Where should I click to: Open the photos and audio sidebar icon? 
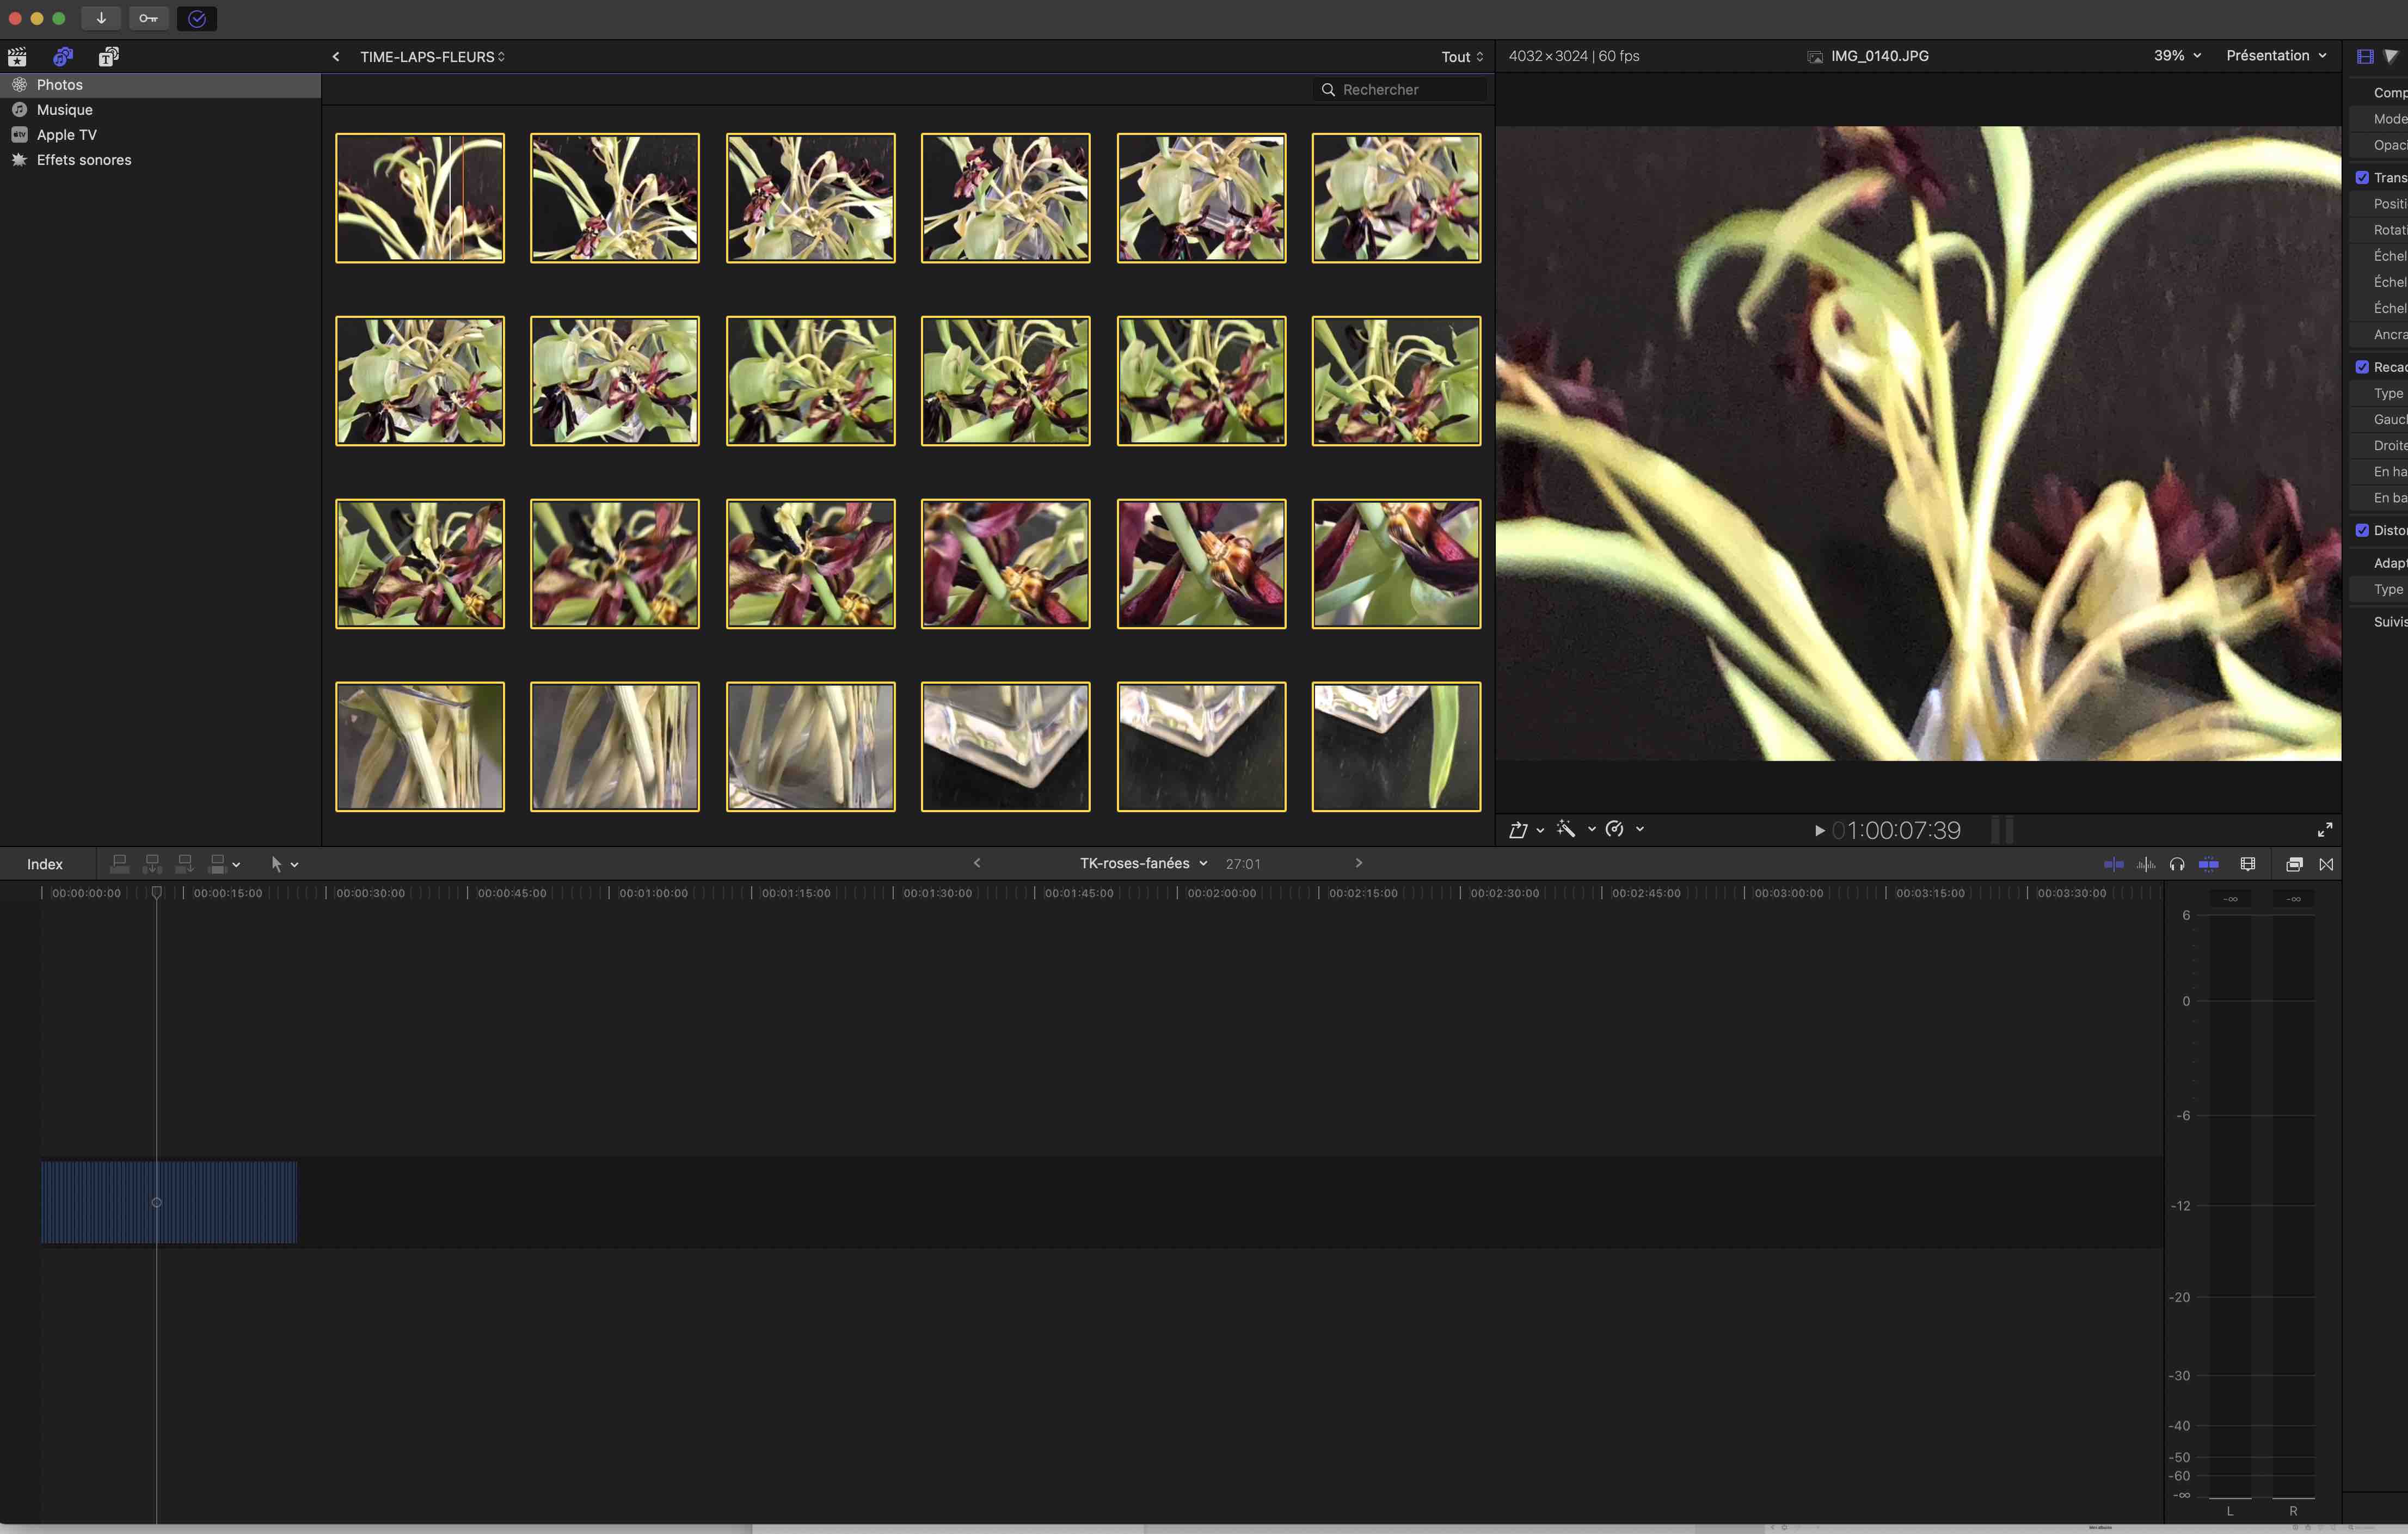63,56
